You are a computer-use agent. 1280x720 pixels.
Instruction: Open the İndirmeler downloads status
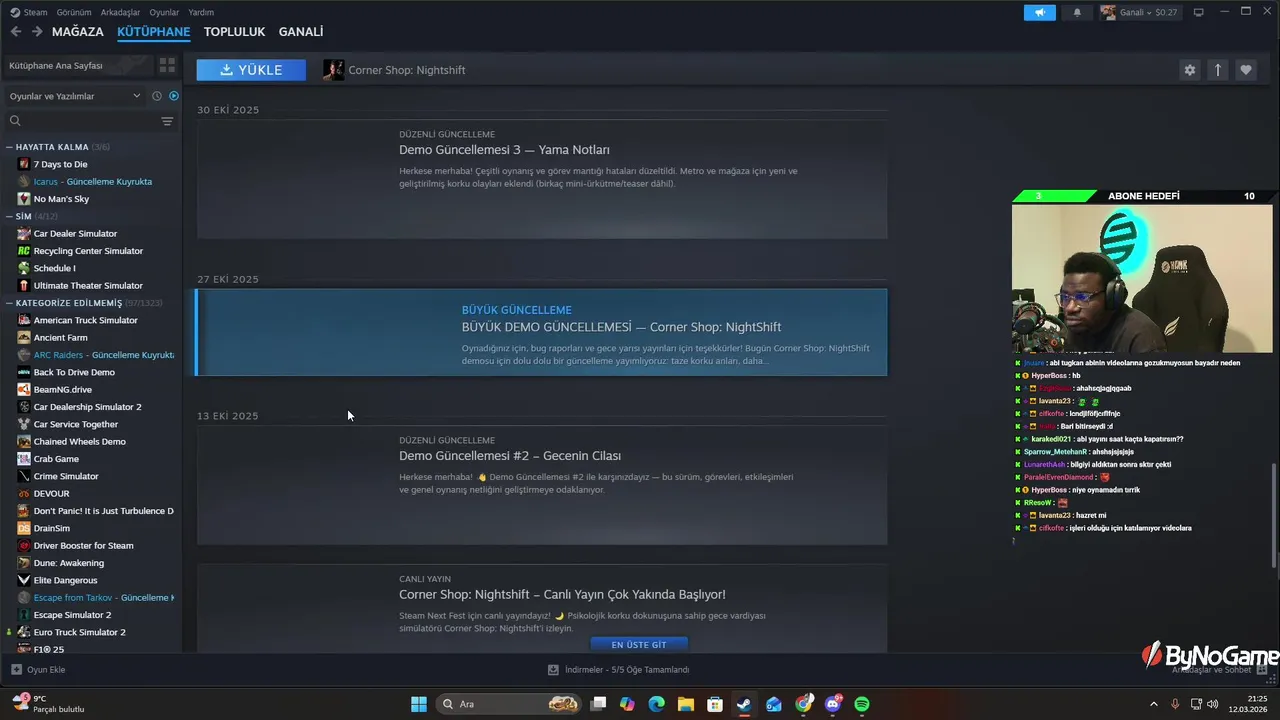[x=619, y=670]
